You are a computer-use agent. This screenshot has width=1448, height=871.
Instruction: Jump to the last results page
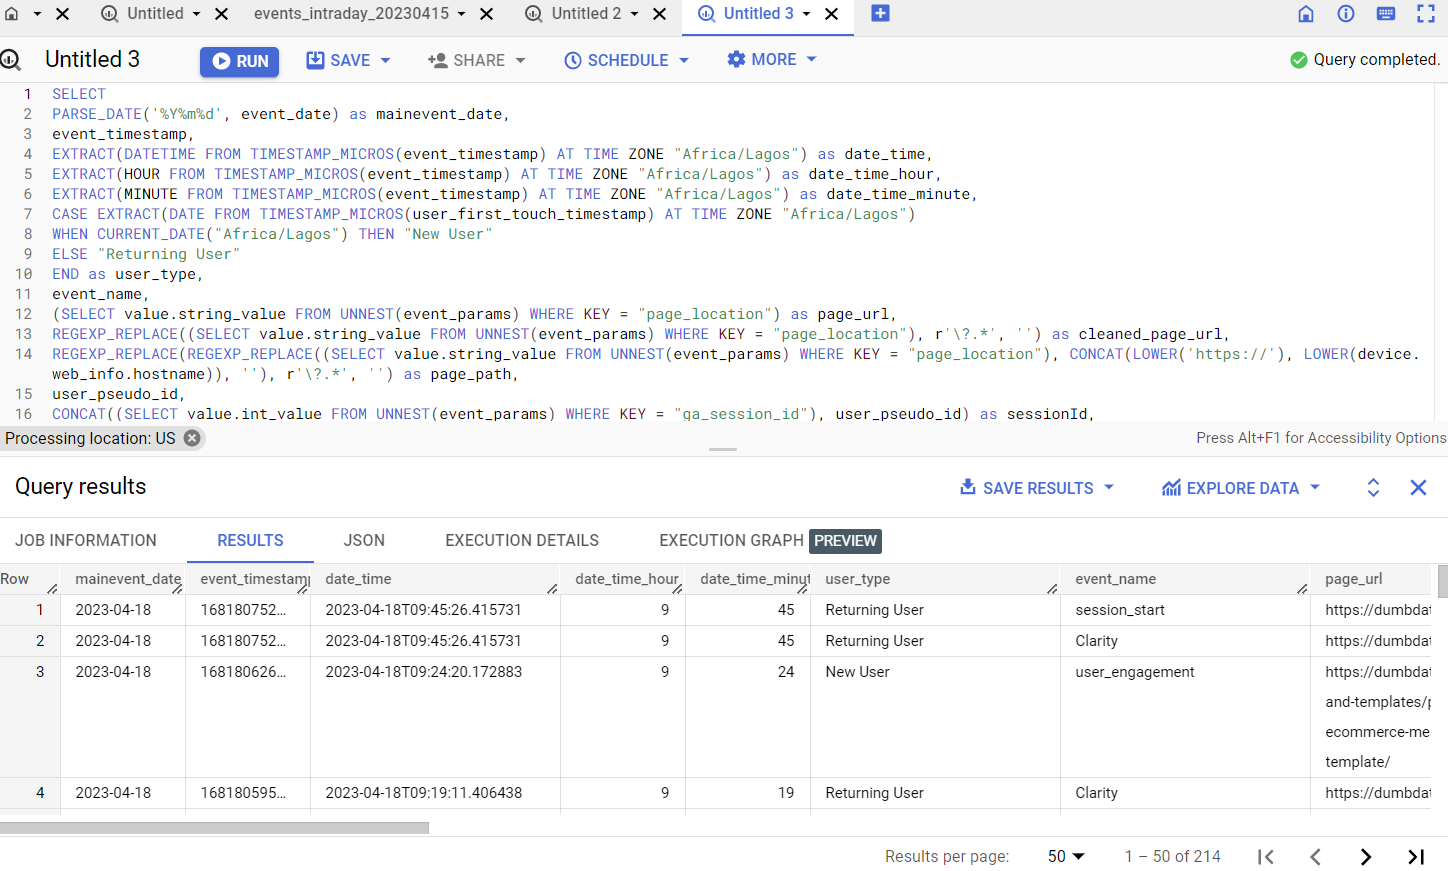coord(1416,857)
